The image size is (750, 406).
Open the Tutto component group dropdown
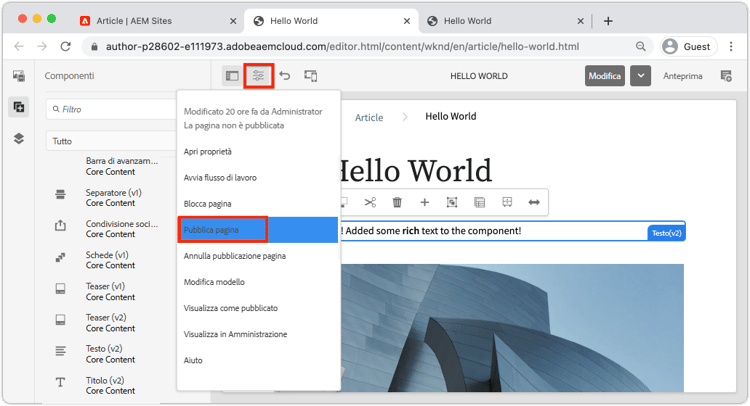(111, 141)
